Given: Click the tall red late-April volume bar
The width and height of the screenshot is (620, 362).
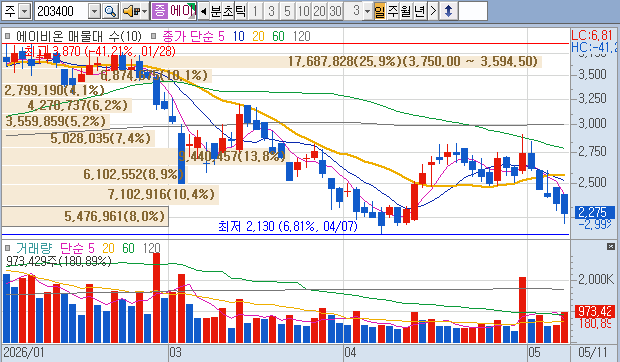Looking at the screenshot, I should (x=522, y=310).
